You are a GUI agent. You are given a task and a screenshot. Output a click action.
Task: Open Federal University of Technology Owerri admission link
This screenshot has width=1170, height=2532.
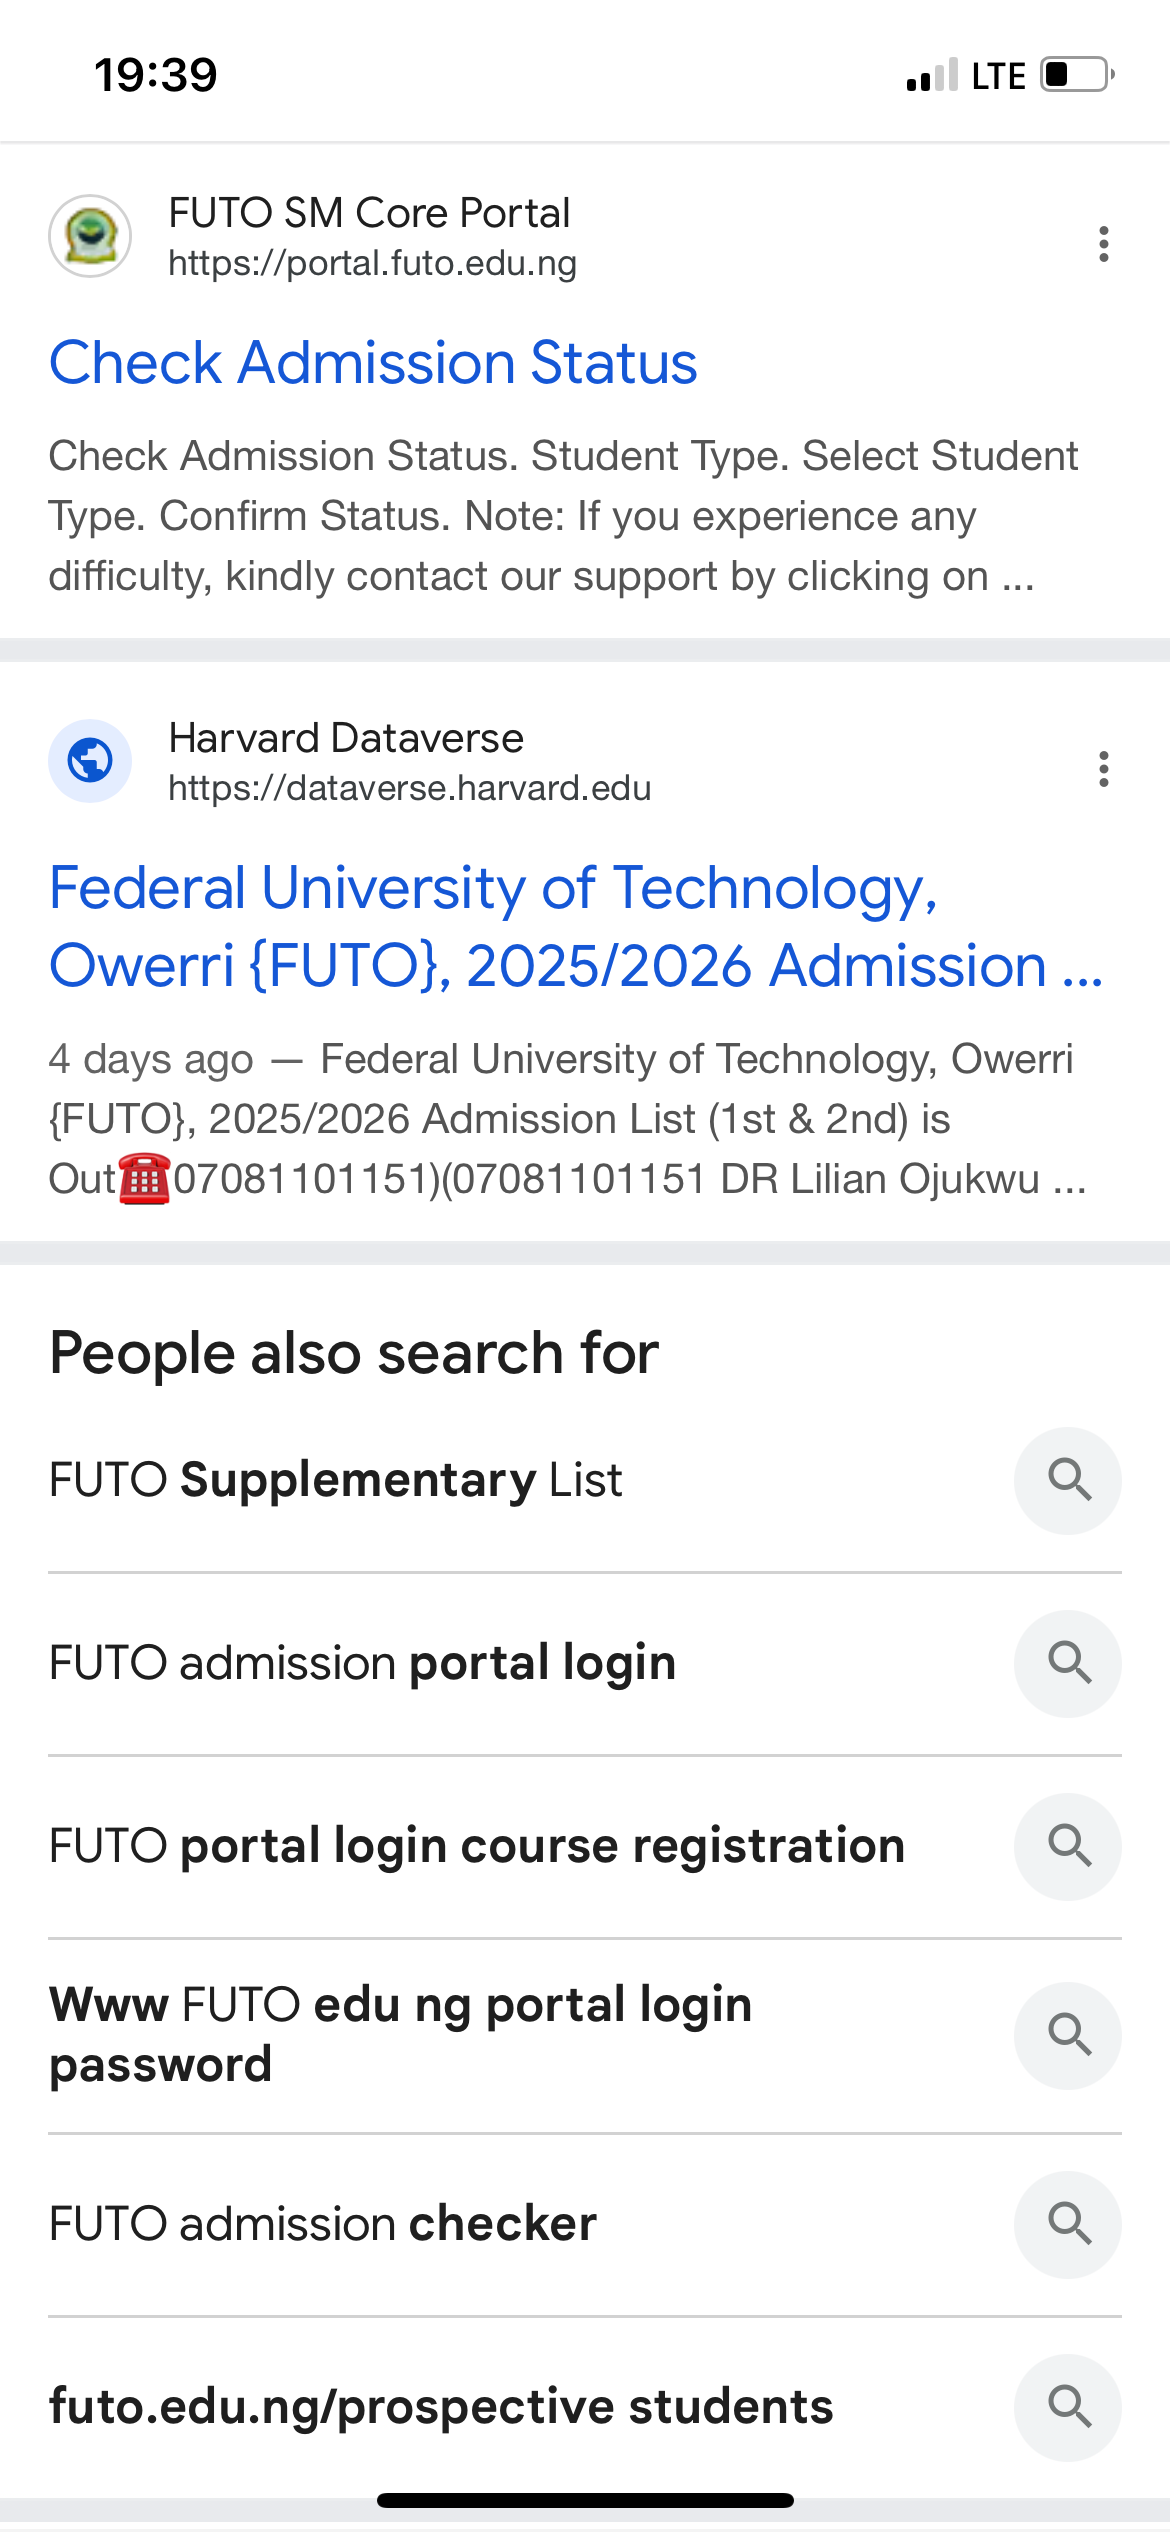[x=575, y=926]
